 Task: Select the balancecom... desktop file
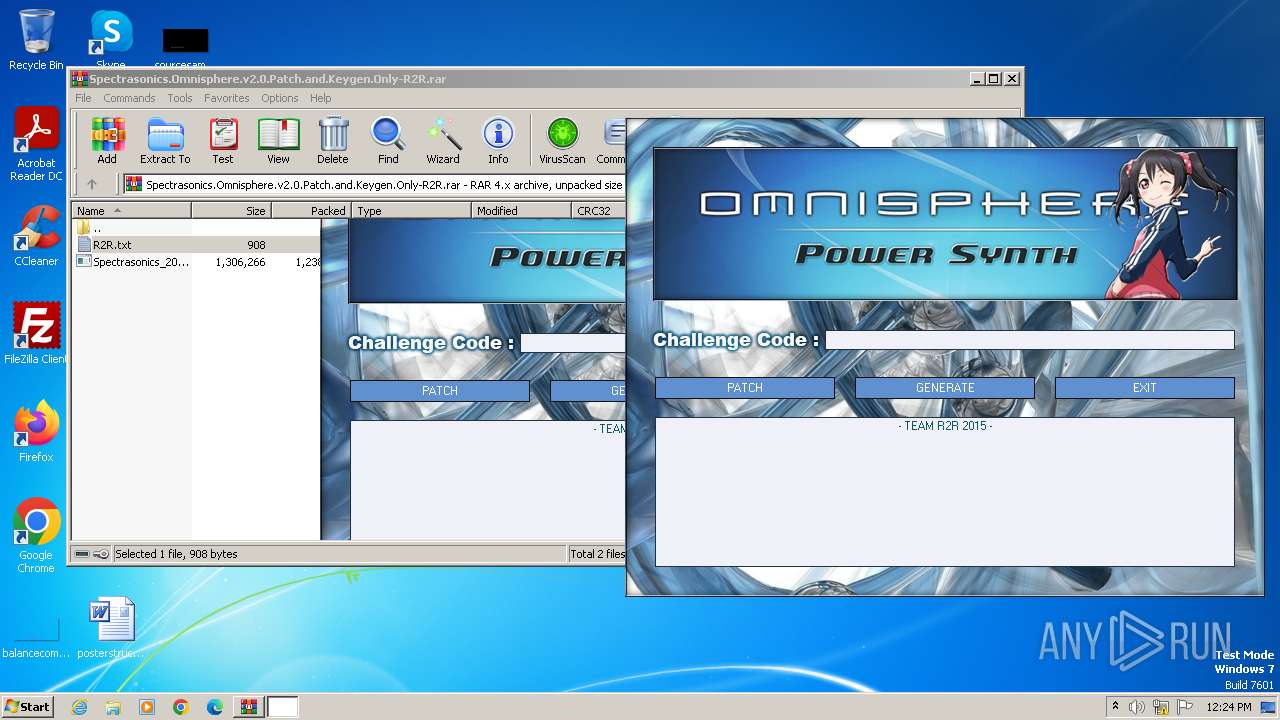pyautogui.click(x=36, y=638)
